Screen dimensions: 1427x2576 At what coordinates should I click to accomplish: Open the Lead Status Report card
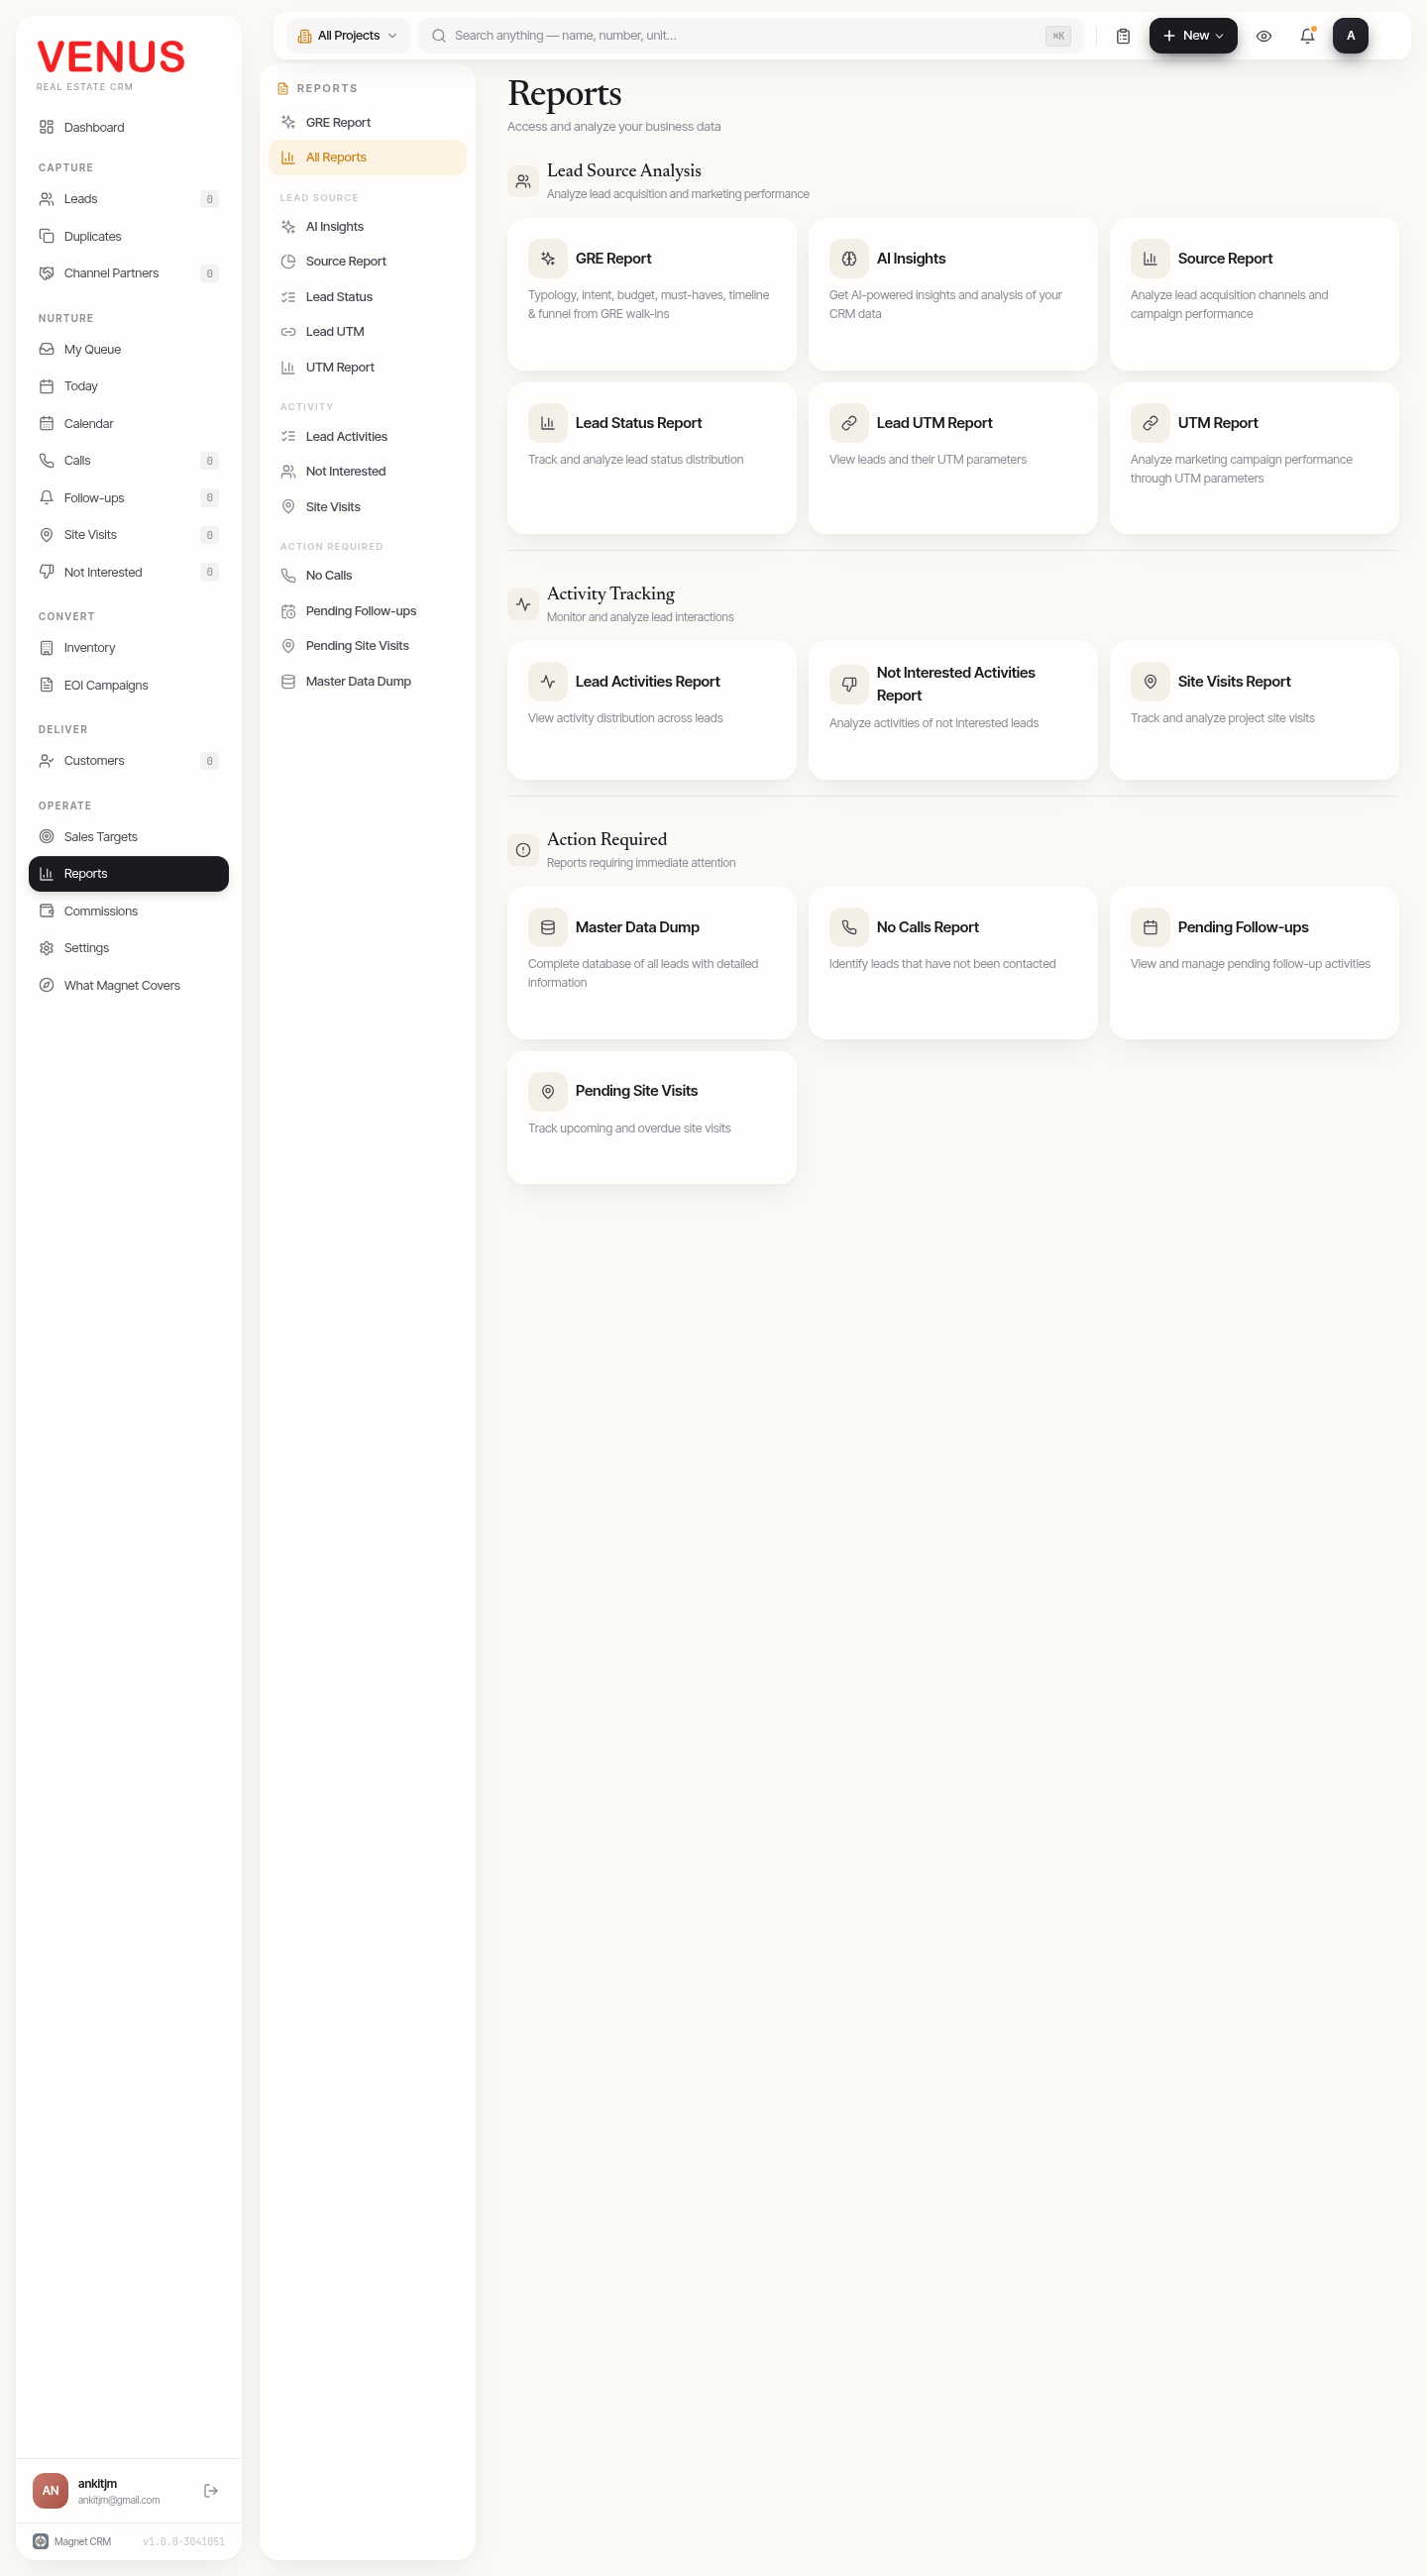pos(652,458)
